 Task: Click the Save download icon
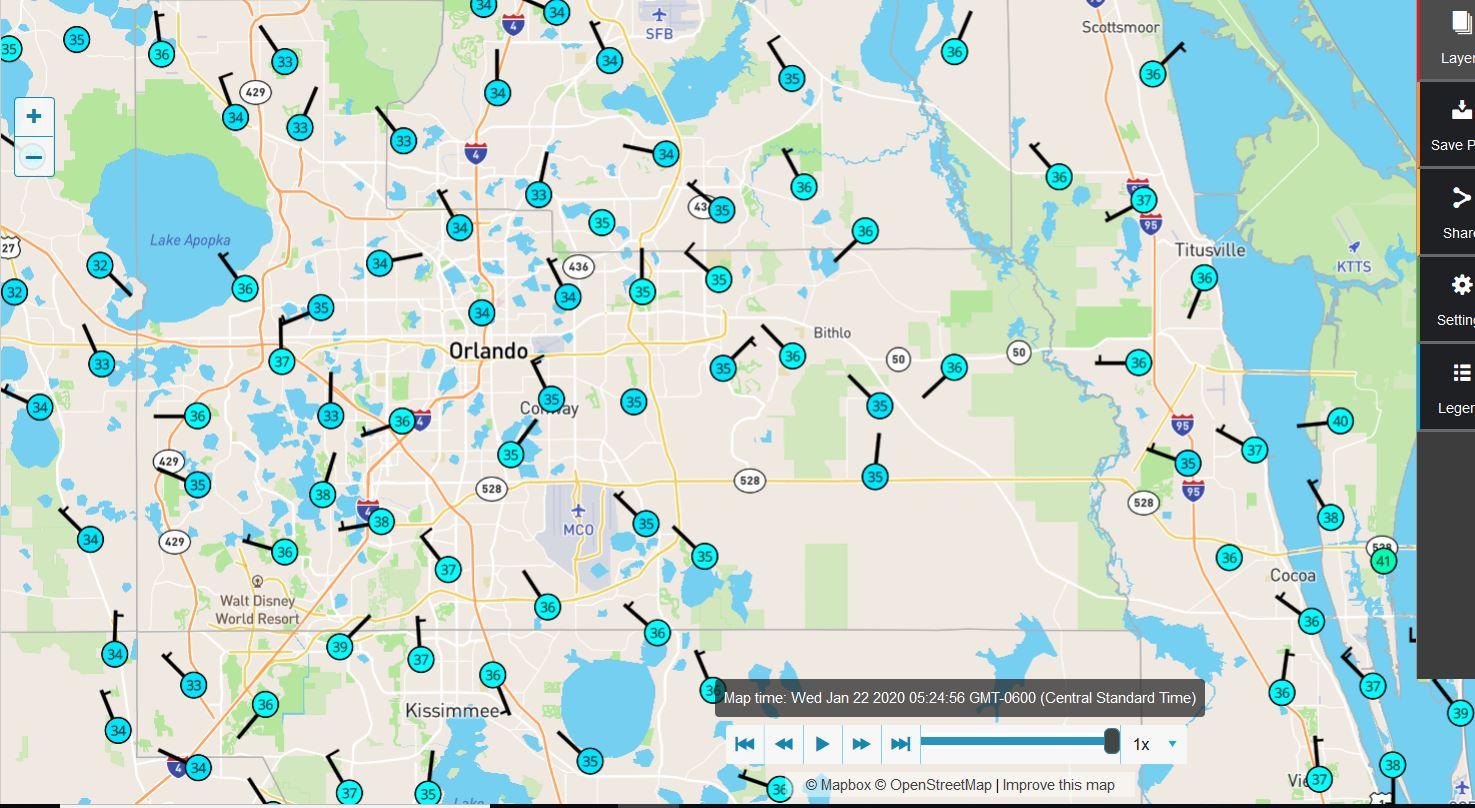pos(1460,124)
